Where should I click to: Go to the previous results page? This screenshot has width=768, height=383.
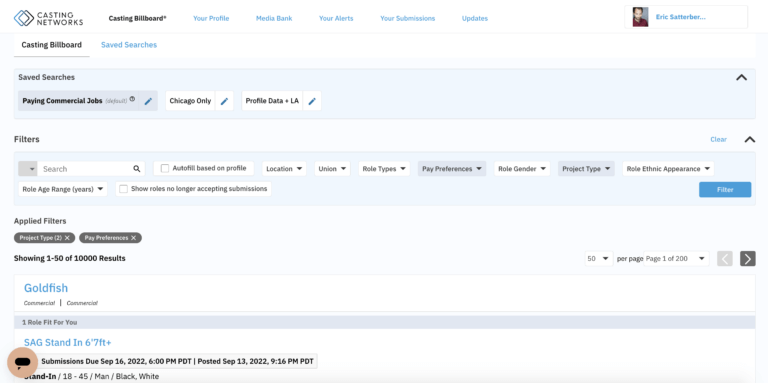coord(725,259)
